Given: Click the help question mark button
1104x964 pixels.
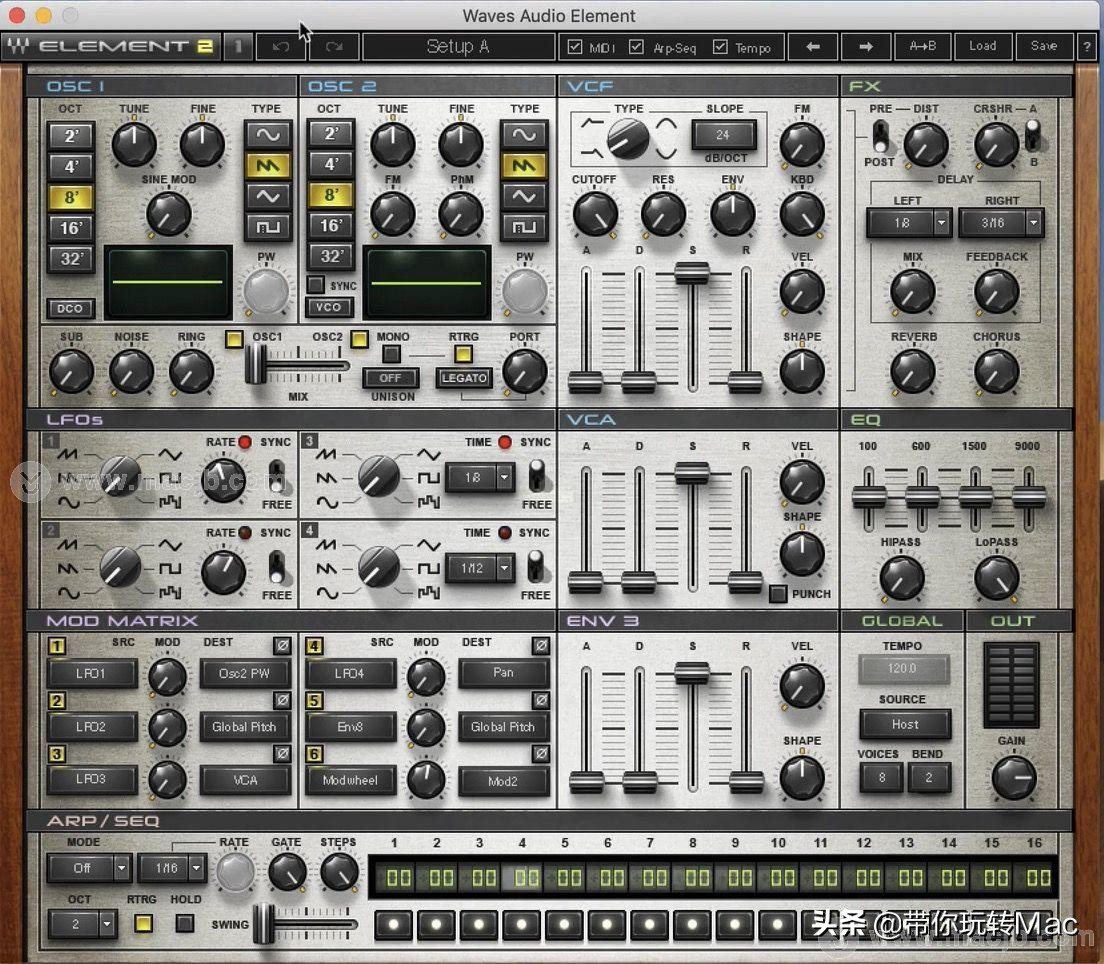Looking at the screenshot, I should pos(1086,47).
